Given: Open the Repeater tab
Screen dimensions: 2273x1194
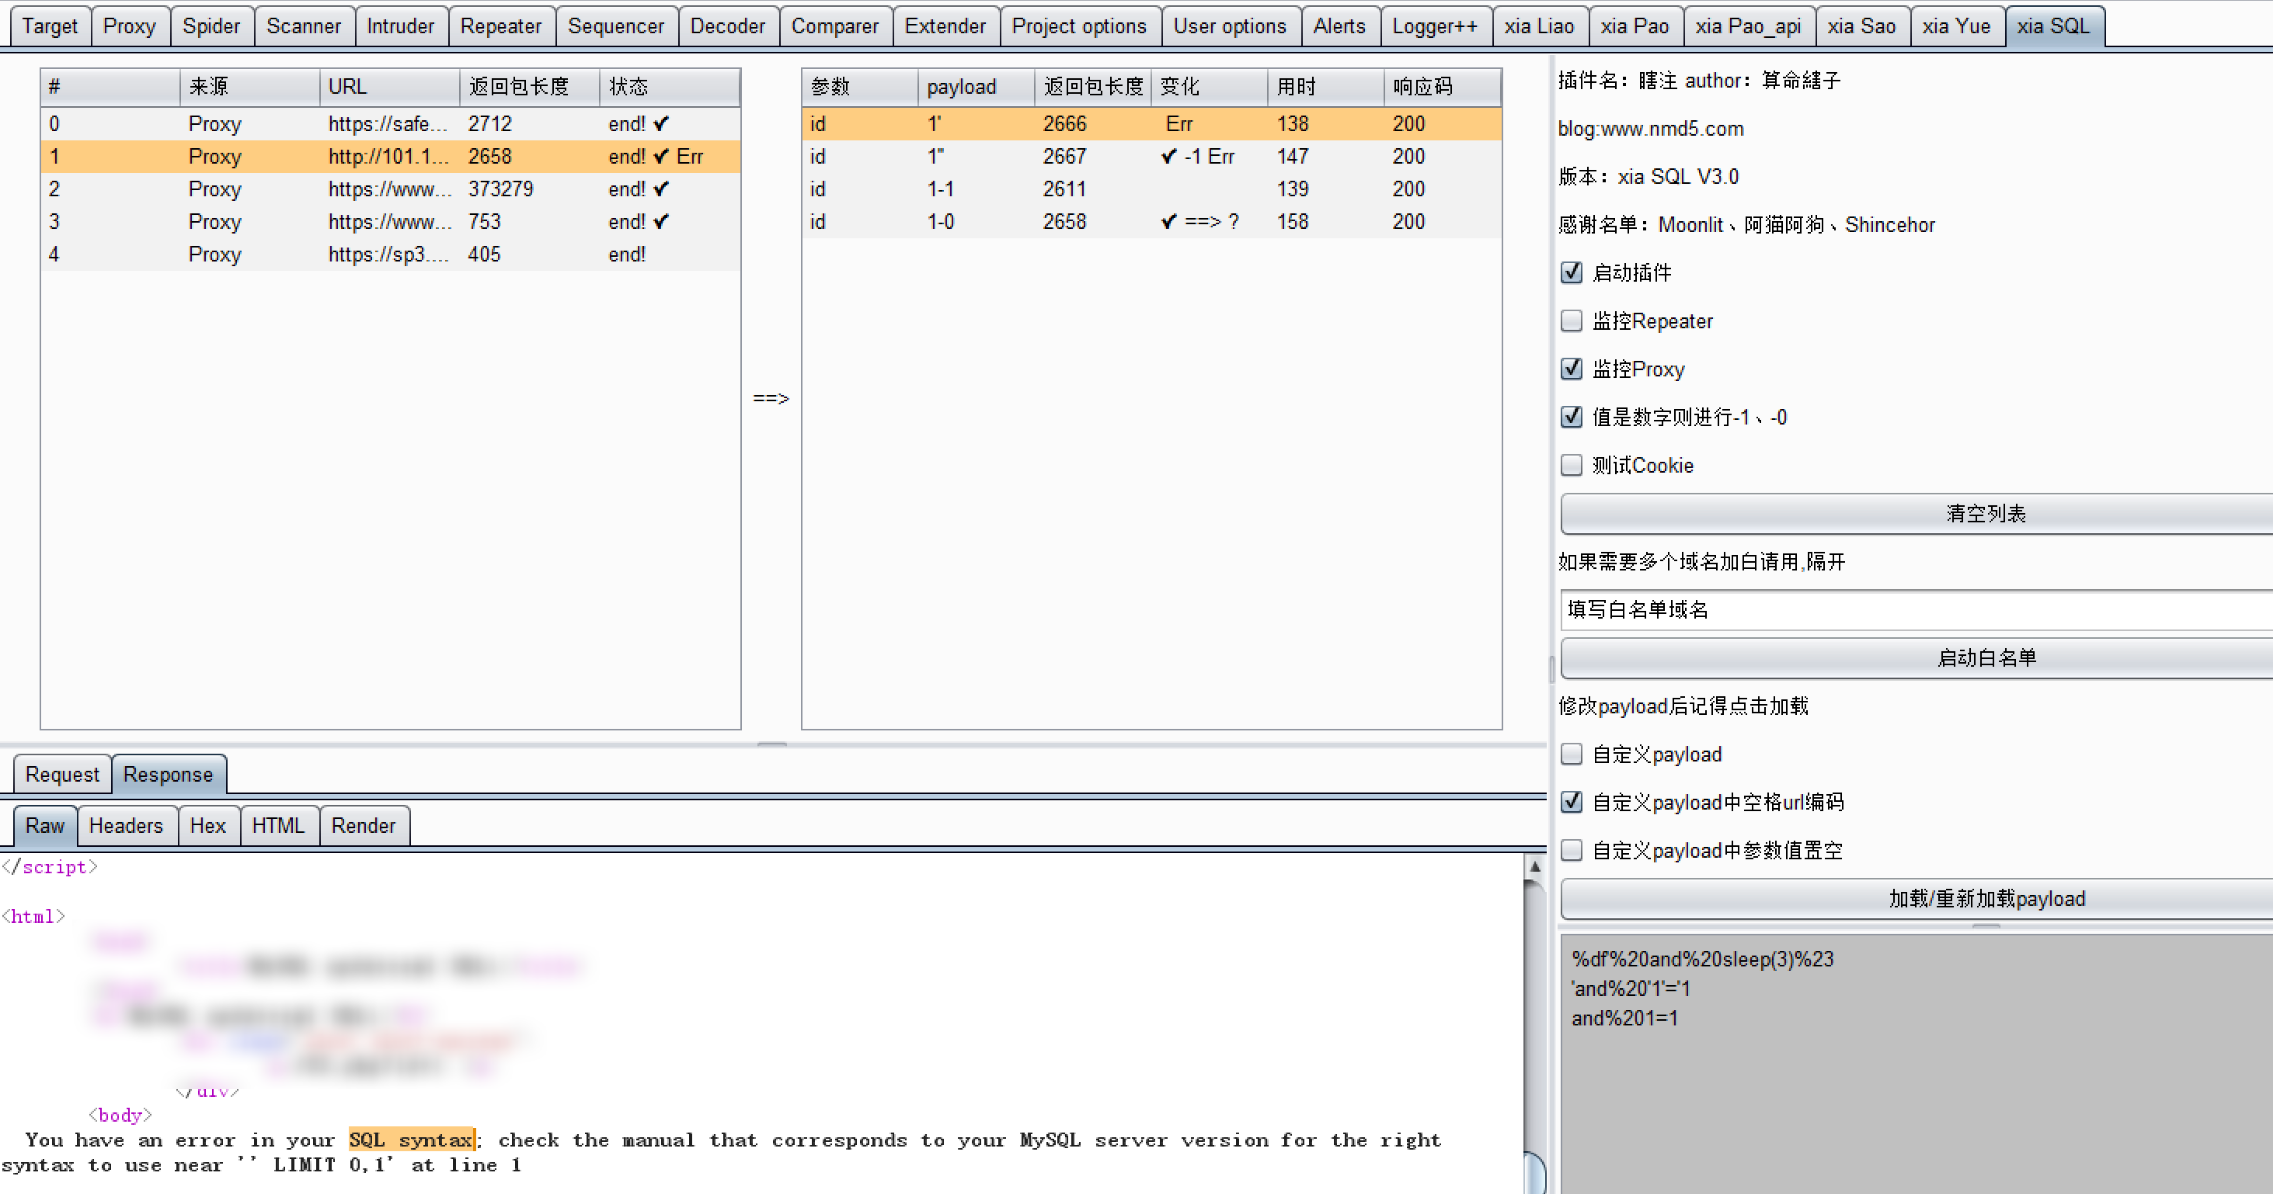Looking at the screenshot, I should 500,26.
